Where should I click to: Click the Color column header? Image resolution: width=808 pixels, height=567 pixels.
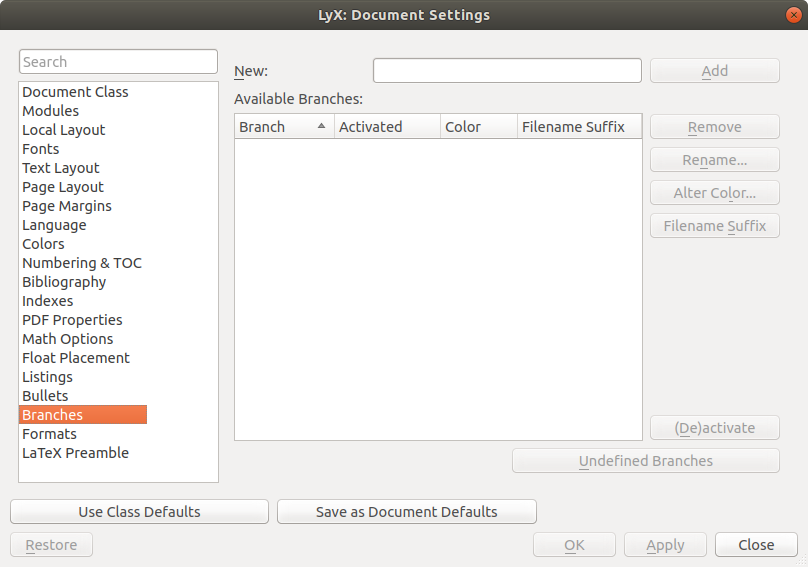[478, 127]
